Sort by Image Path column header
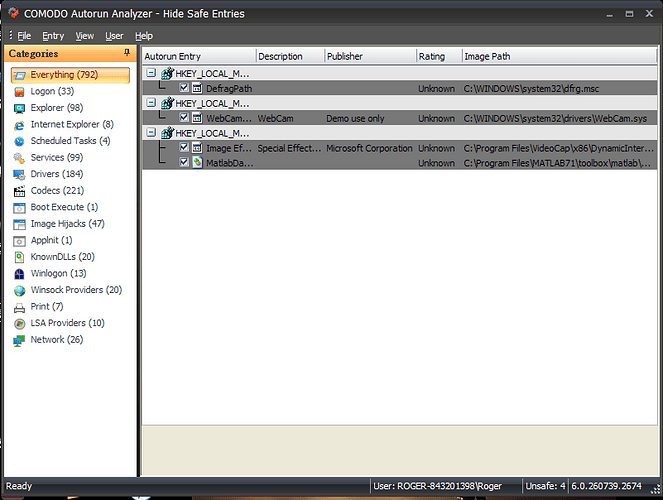This screenshot has height=500, width=663. point(559,56)
